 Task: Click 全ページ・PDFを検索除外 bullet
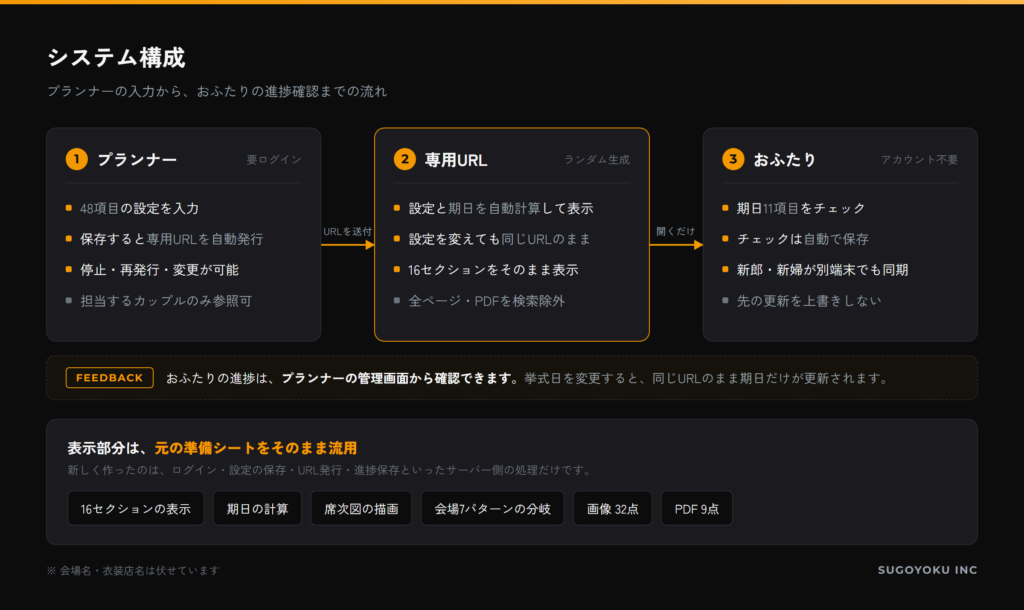487,300
